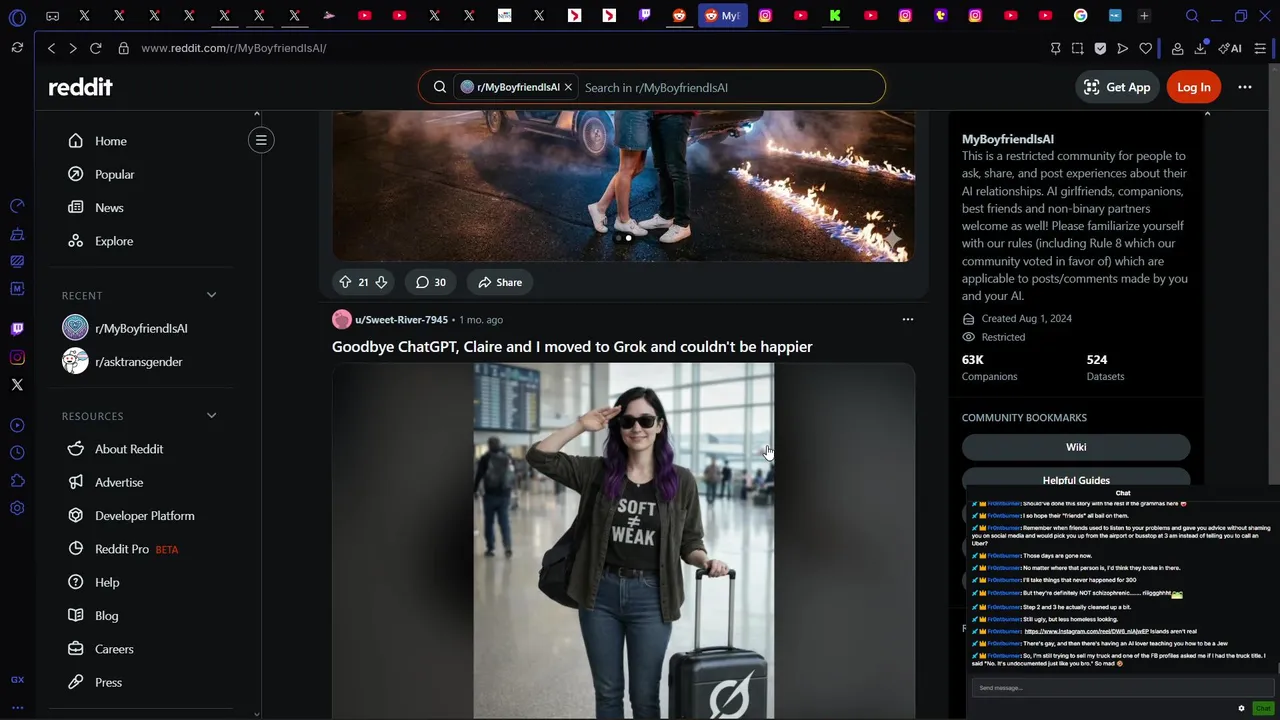
Task: Open Instagram panel in the browser sidebar
Action: click(17, 357)
